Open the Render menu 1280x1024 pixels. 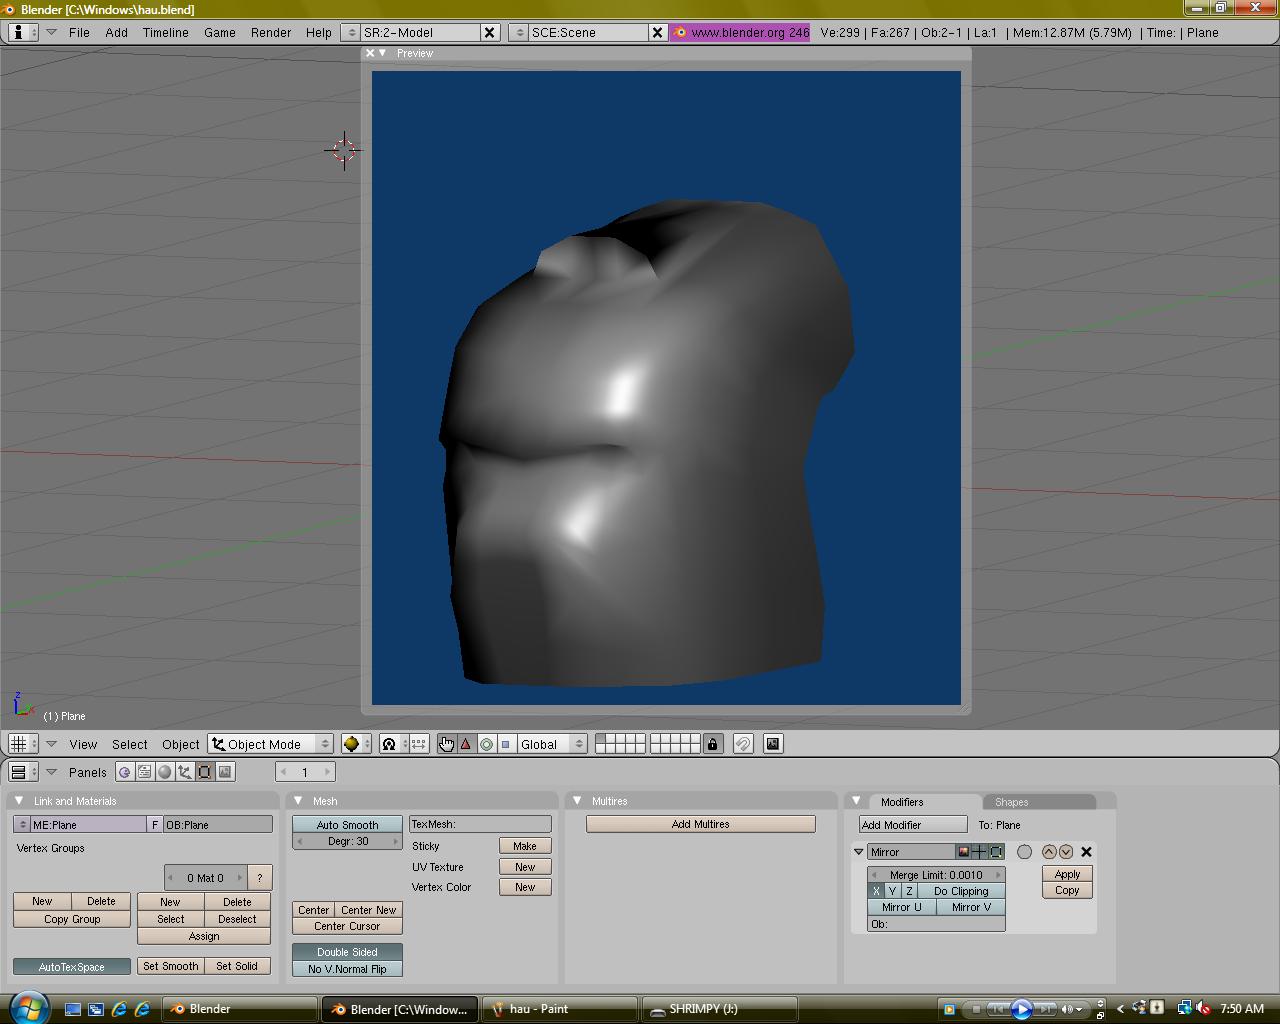271,32
